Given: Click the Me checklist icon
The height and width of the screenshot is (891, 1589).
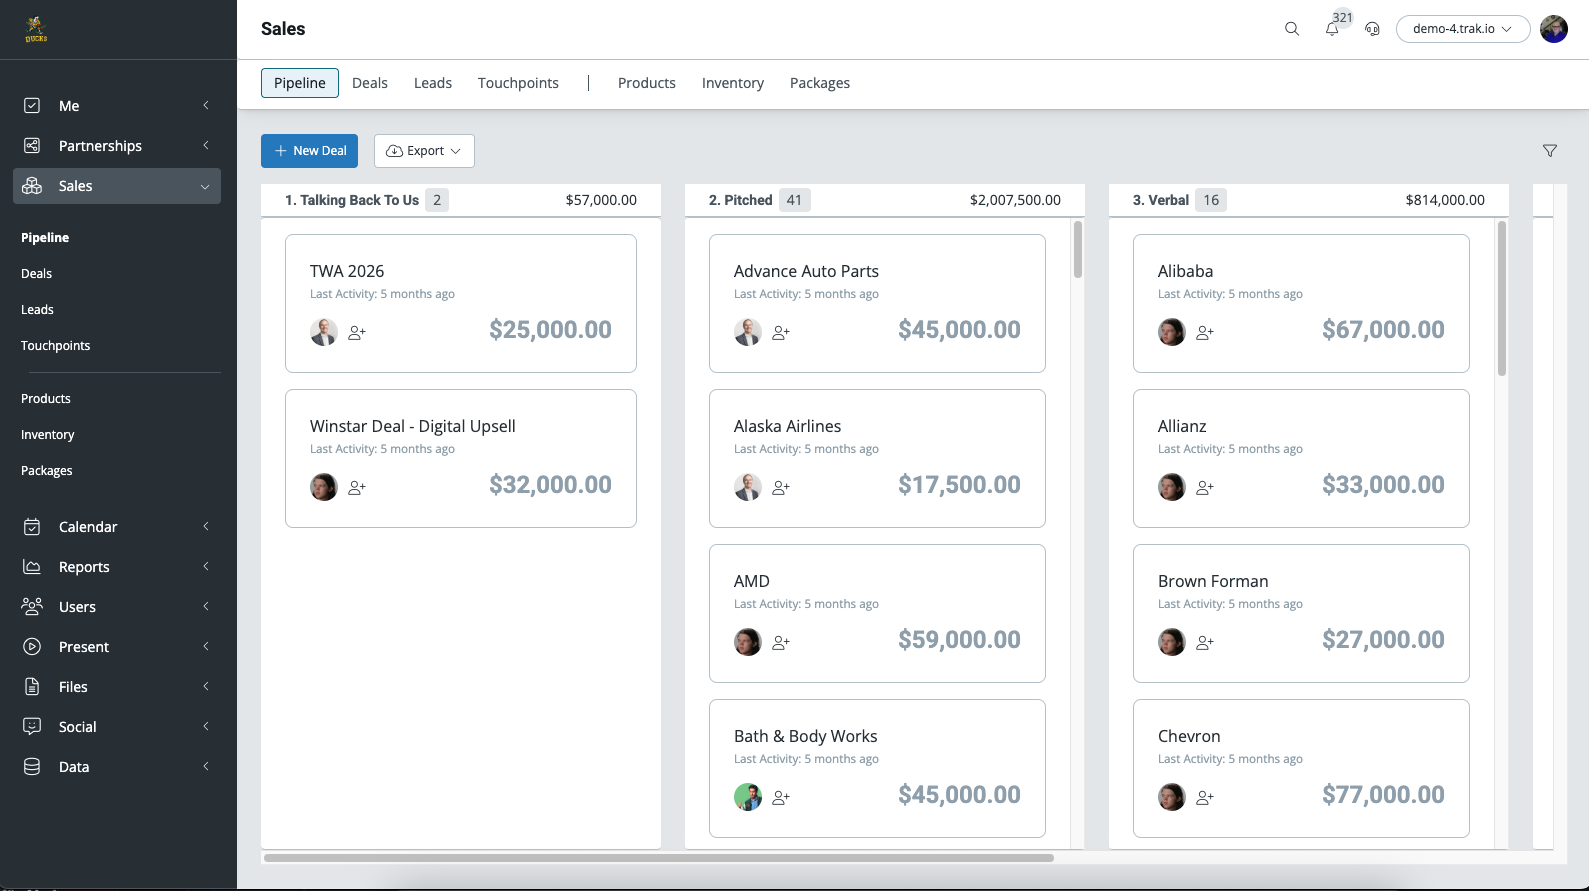Looking at the screenshot, I should 32,106.
